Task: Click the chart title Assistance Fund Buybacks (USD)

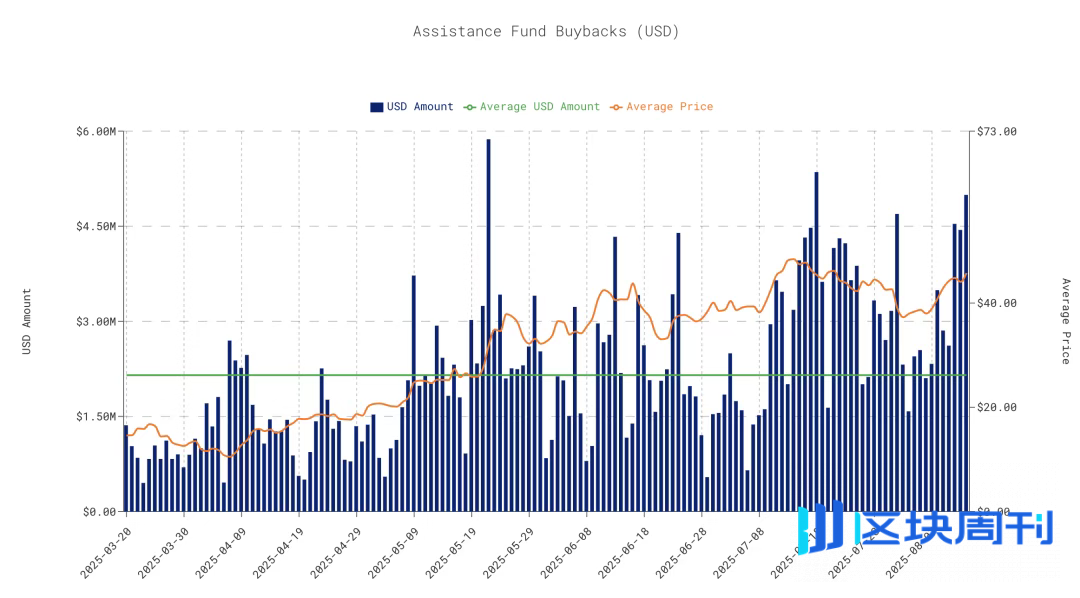Action: (546, 31)
